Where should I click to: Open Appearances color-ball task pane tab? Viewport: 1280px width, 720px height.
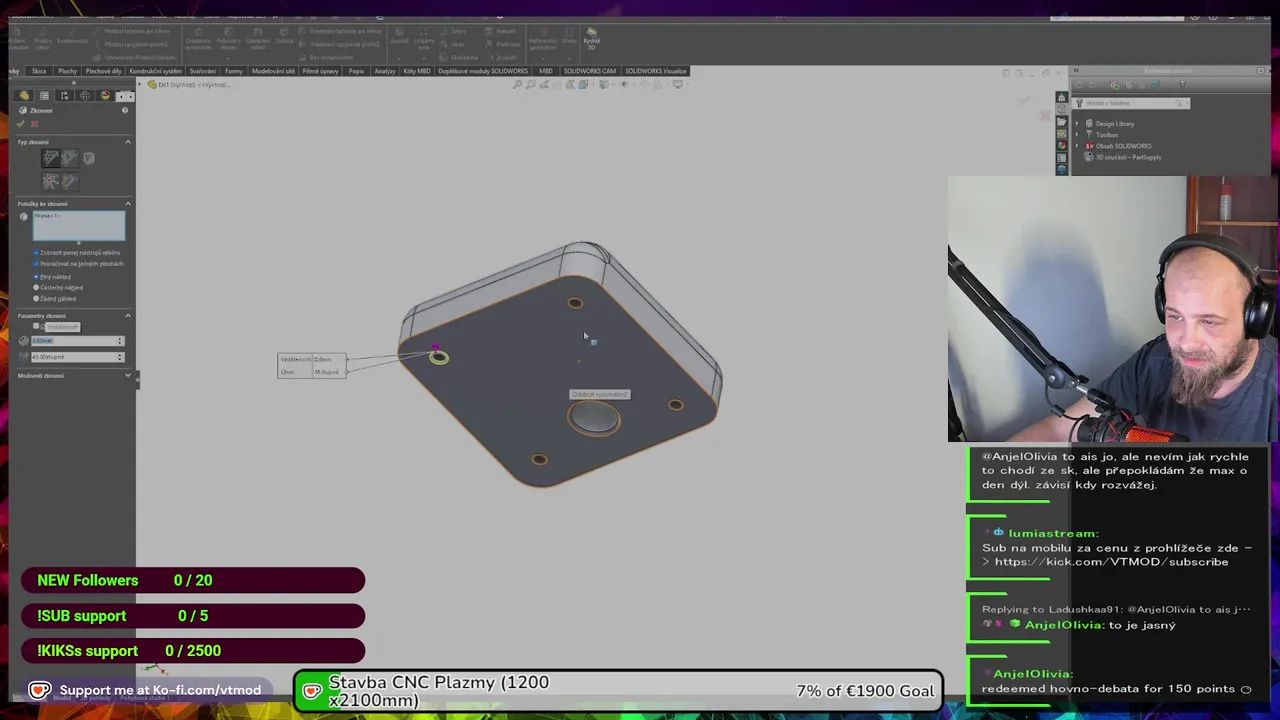click(1062, 145)
